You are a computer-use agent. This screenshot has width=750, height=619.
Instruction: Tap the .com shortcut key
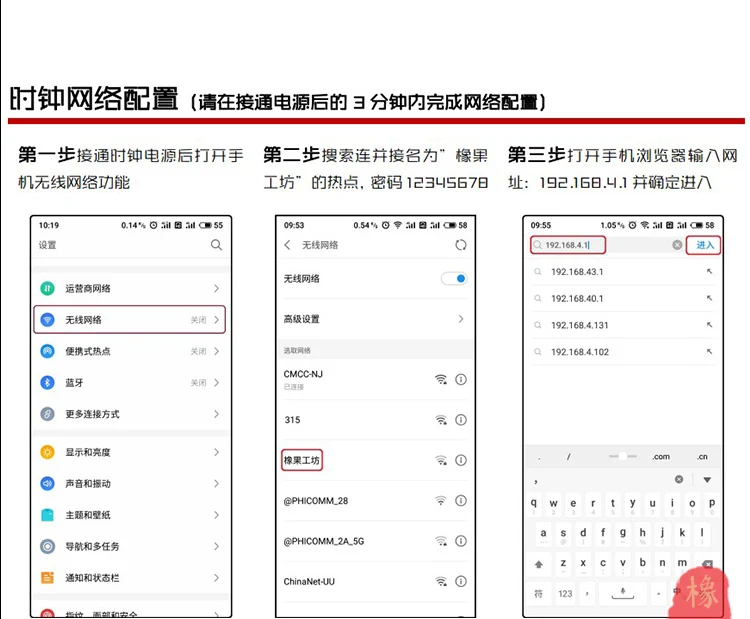pos(661,457)
